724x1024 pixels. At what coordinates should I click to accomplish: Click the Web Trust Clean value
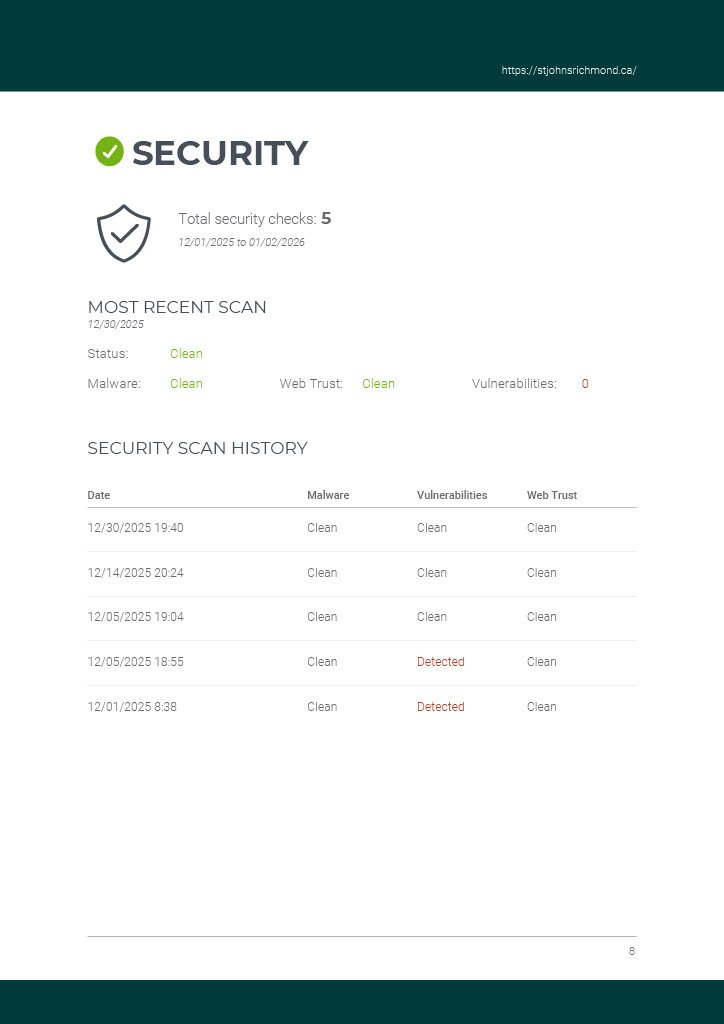pos(378,384)
